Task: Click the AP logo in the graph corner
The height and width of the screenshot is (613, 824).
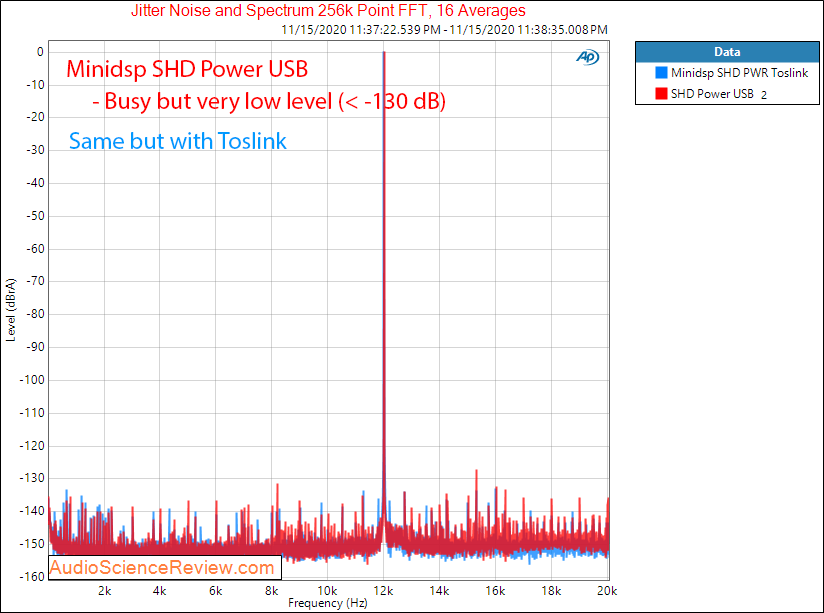Action: click(588, 57)
